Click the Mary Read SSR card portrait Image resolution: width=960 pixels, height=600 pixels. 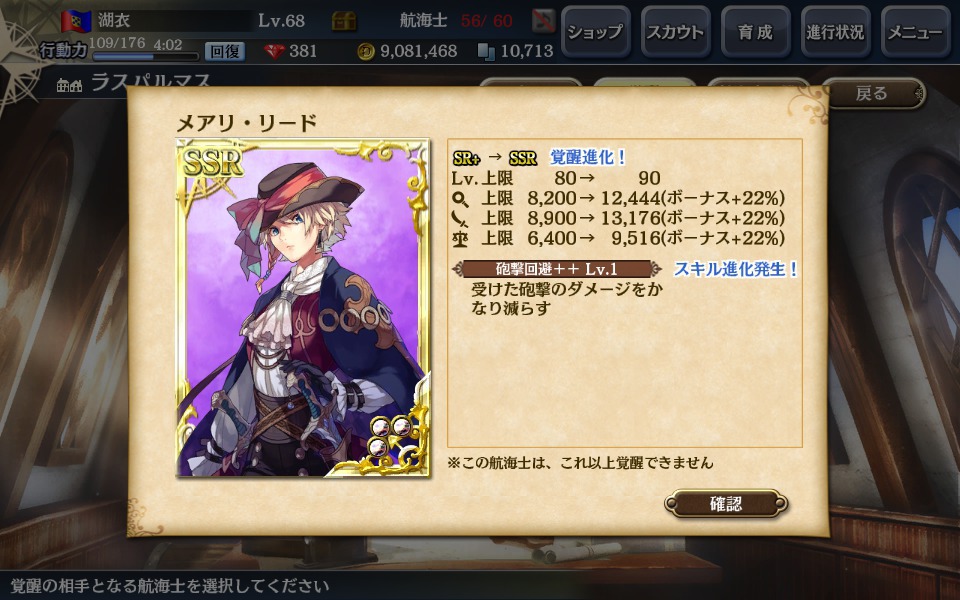[303, 308]
